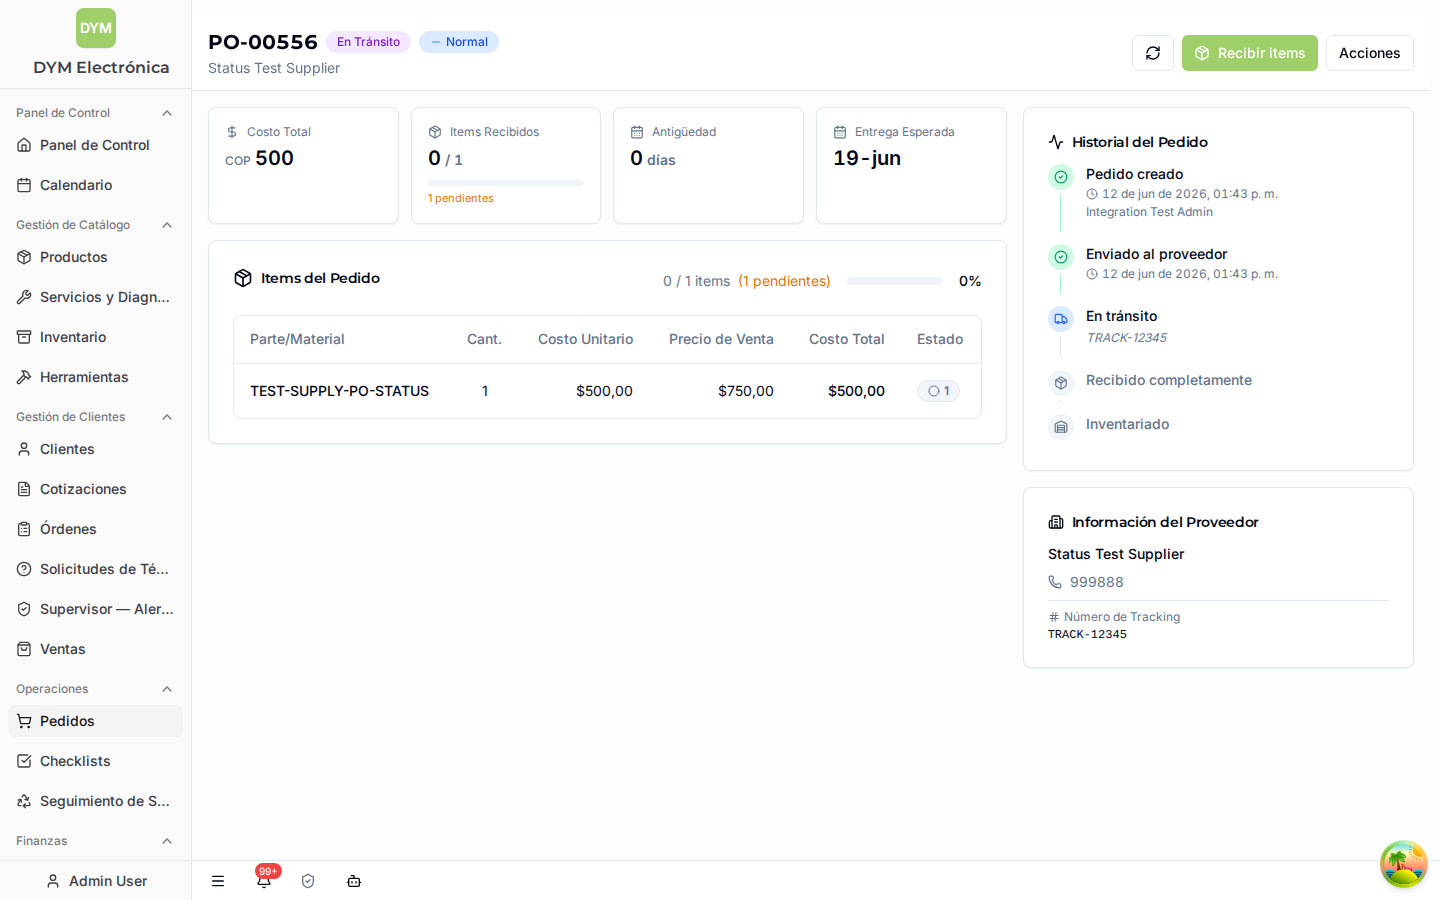Click the Parte/Material column header

(297, 339)
